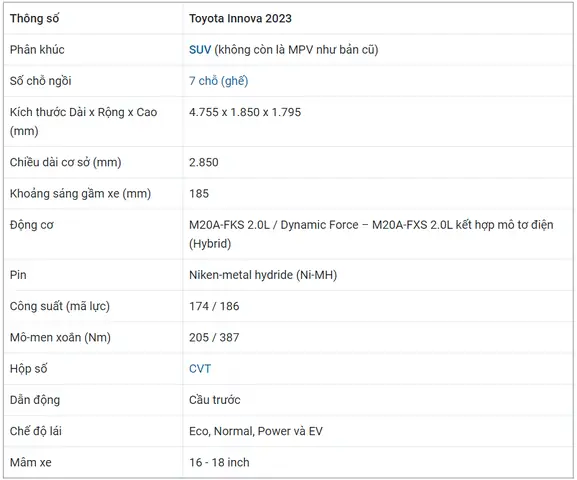Select the '16 - 18 inch' value
This screenshot has height=480, width=577.
(219, 462)
